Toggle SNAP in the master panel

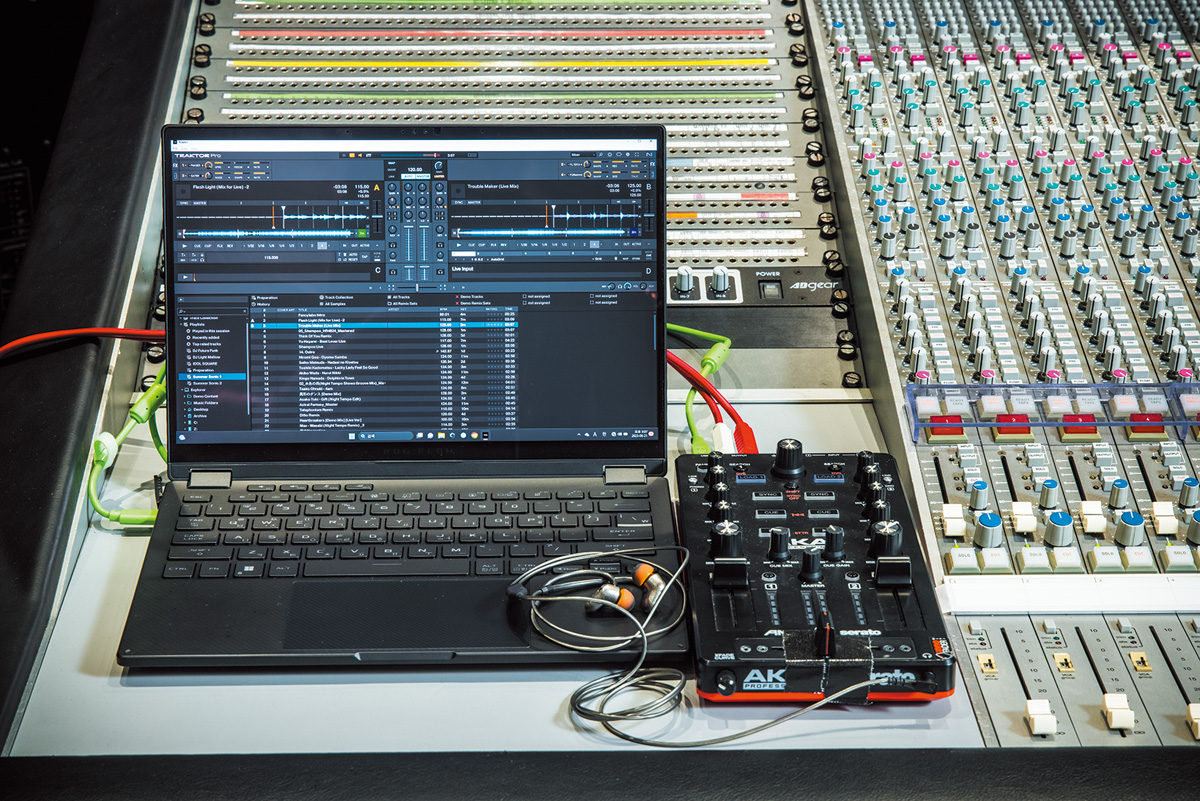pyautogui.click(x=391, y=164)
